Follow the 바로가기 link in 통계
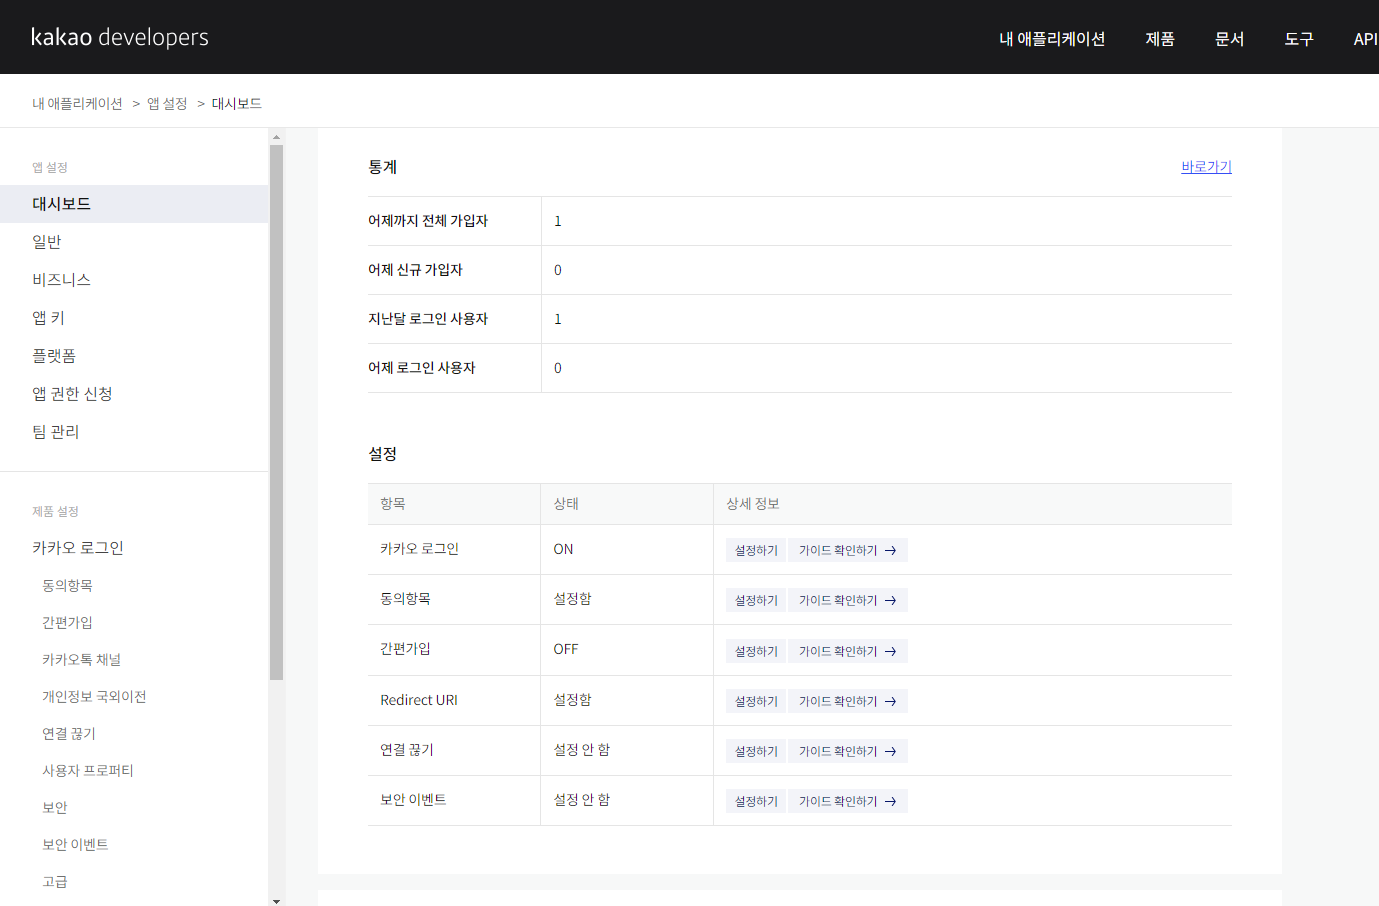 coord(1206,167)
